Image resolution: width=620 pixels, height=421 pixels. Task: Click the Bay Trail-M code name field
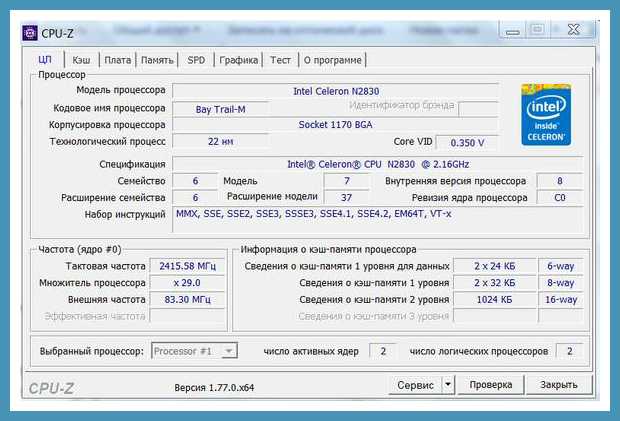[220, 109]
